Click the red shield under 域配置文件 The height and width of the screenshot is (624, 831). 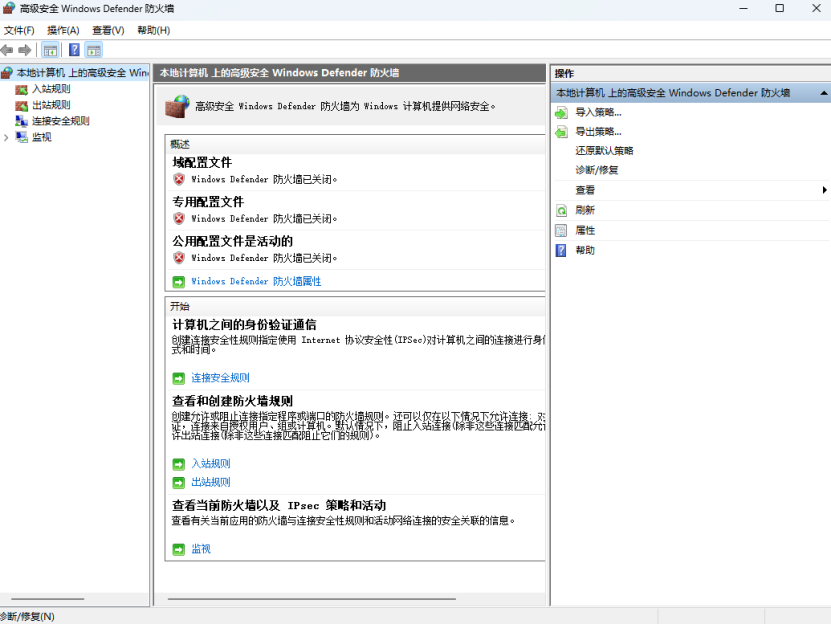[179, 179]
